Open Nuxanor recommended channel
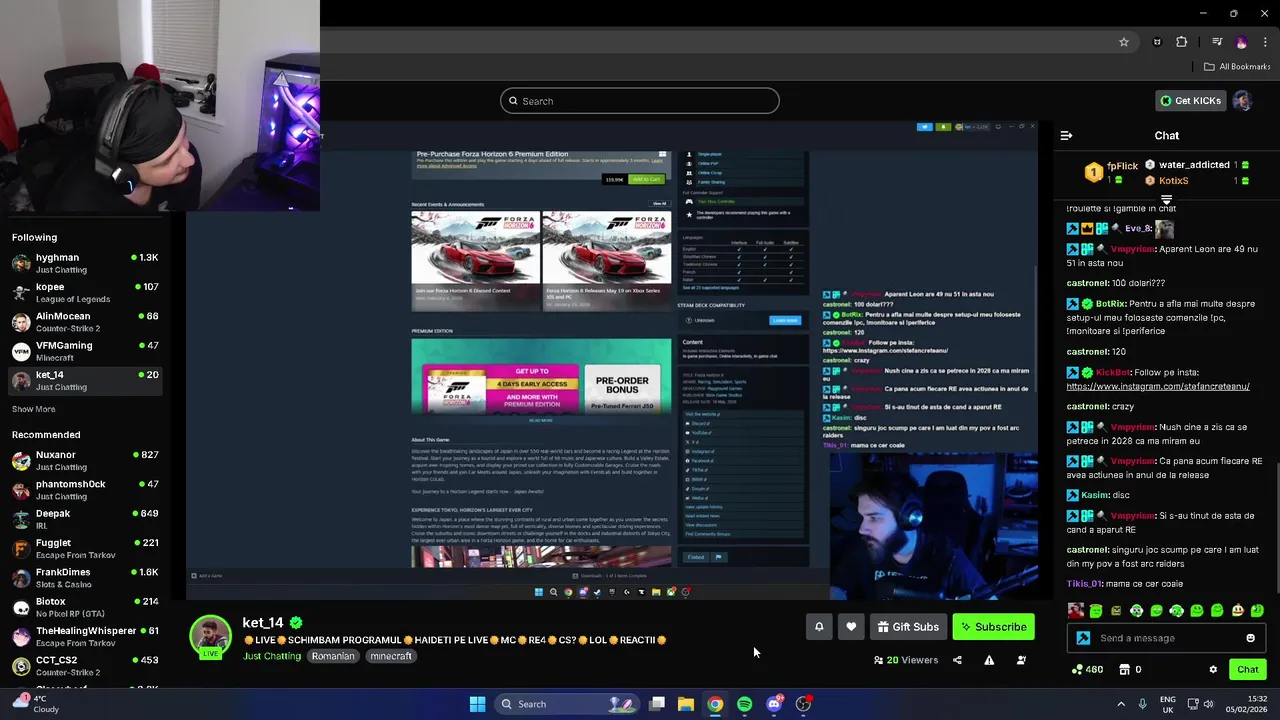The width and height of the screenshot is (1280, 720). point(85,460)
